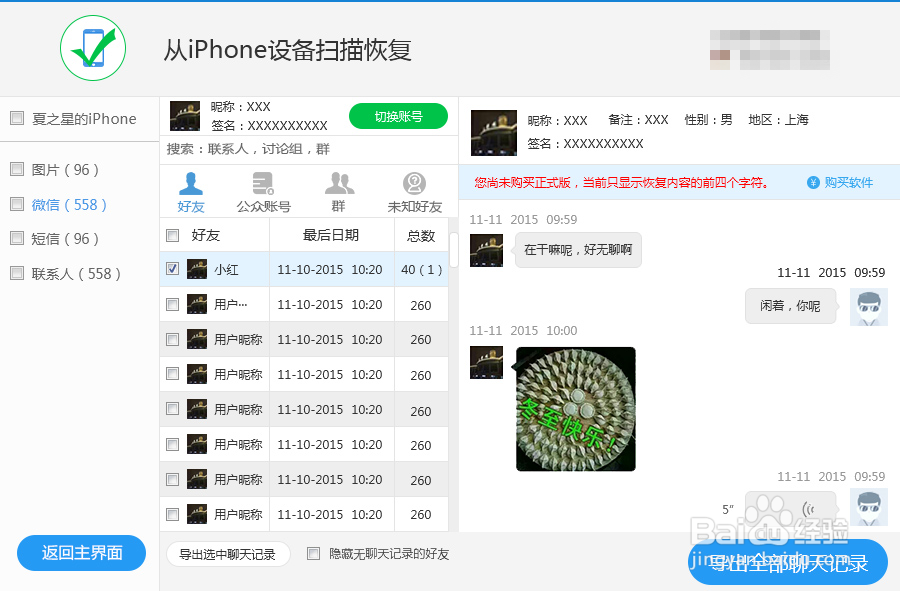Screen dimensions: 900x591
Task: Select the 小红 name cell
Action: tap(226, 270)
